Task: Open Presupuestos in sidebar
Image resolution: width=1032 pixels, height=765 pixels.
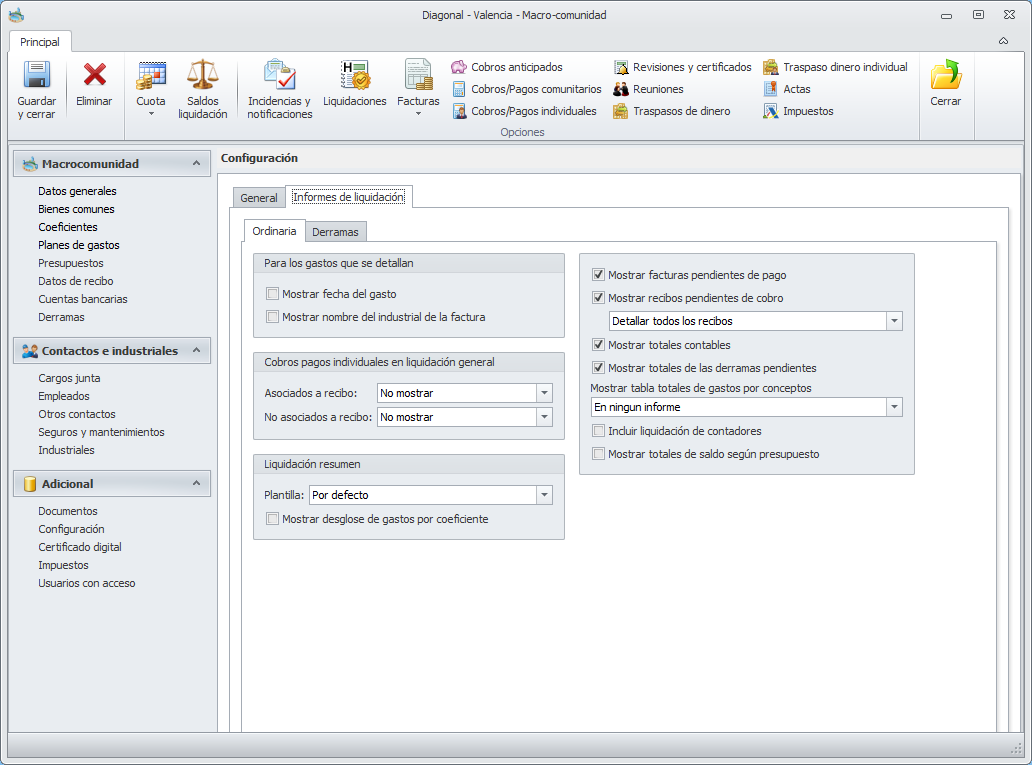Action: [x=71, y=263]
